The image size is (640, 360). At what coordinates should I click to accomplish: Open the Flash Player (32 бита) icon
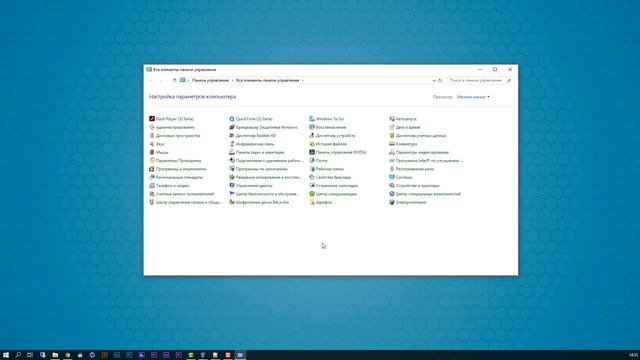click(152, 119)
